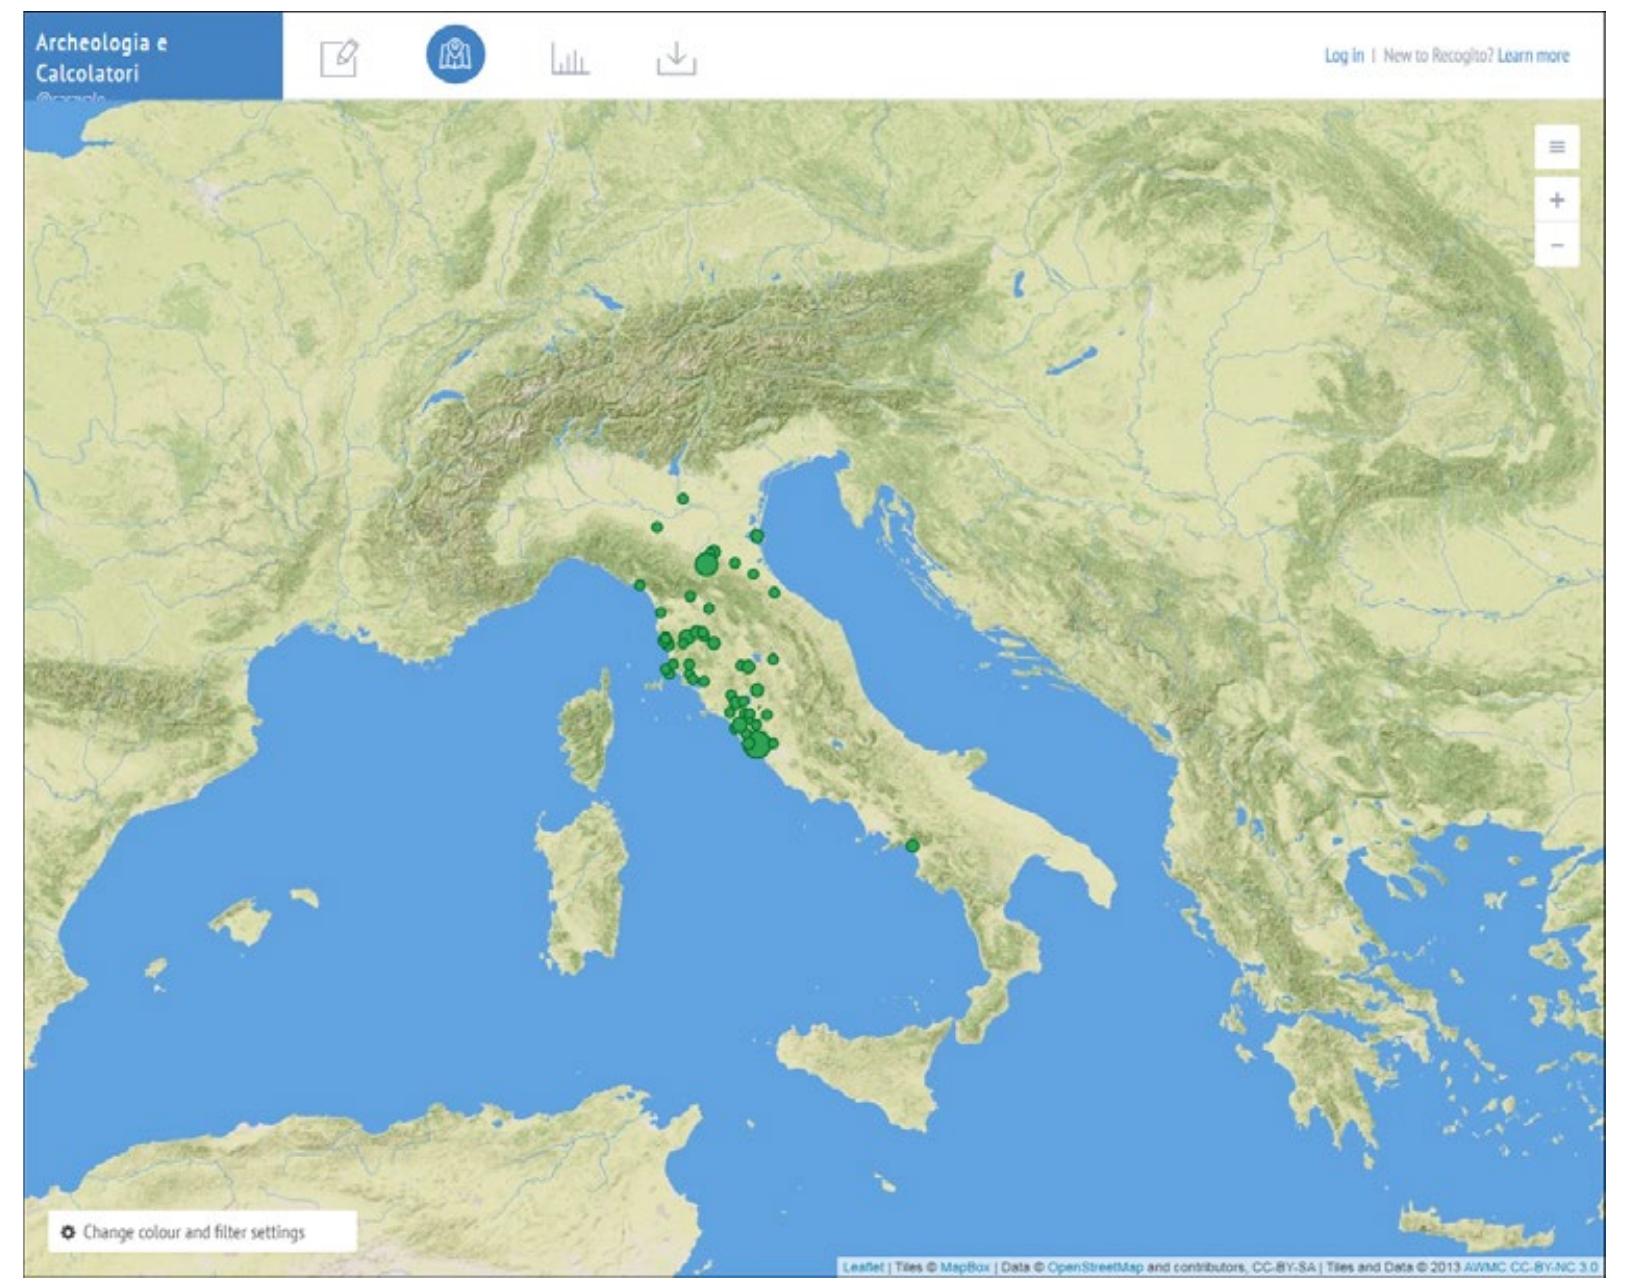Open the MapBox tiles credit link
The image size is (1626, 1282).
(966, 1265)
